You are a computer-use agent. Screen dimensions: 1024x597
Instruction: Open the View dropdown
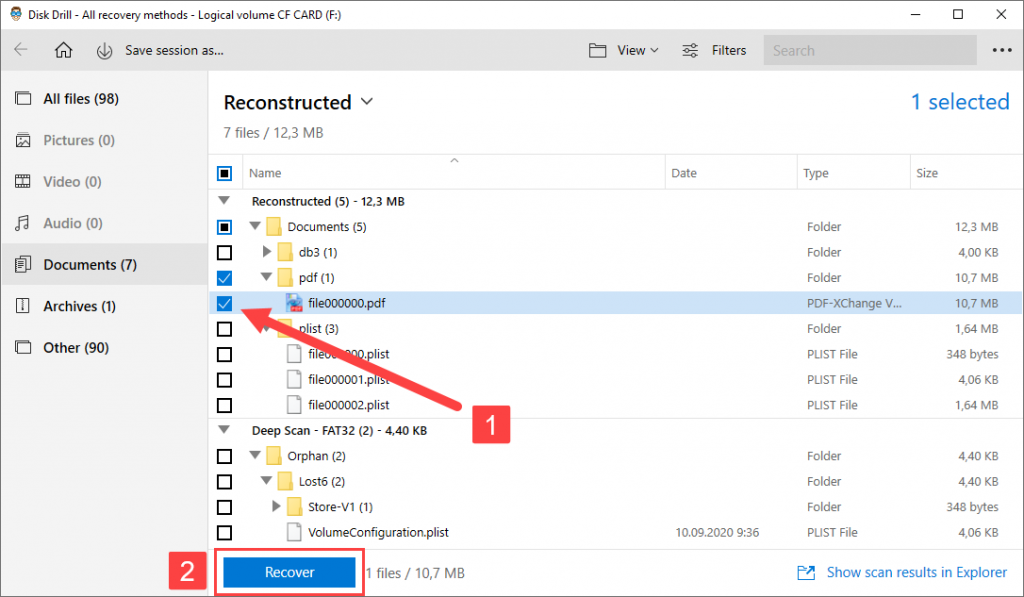coord(623,50)
